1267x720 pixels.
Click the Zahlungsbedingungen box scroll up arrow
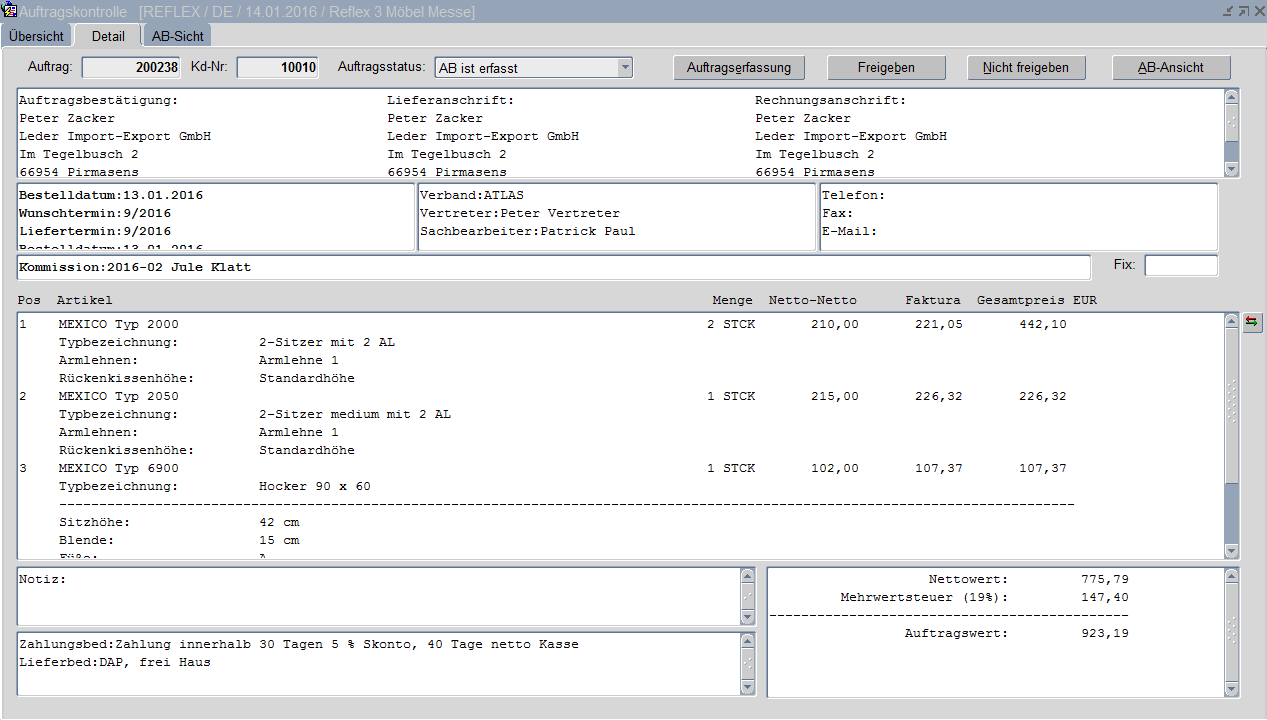coord(748,641)
